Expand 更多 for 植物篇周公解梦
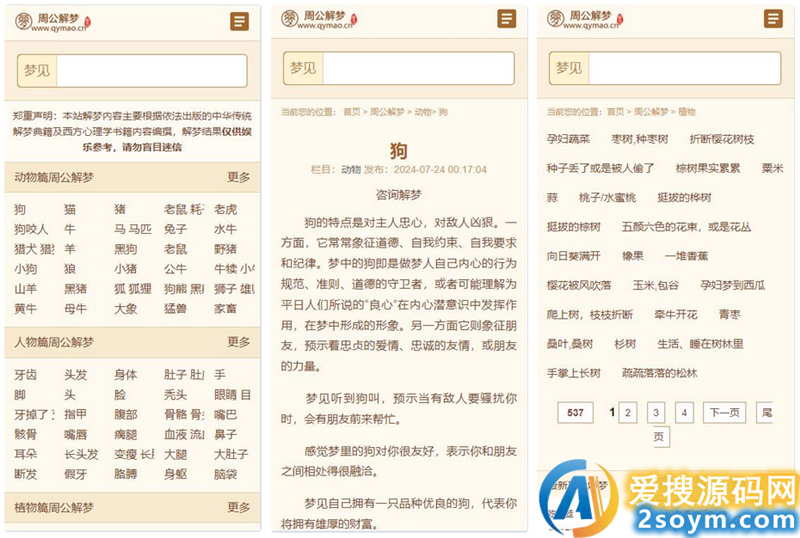 tap(238, 507)
